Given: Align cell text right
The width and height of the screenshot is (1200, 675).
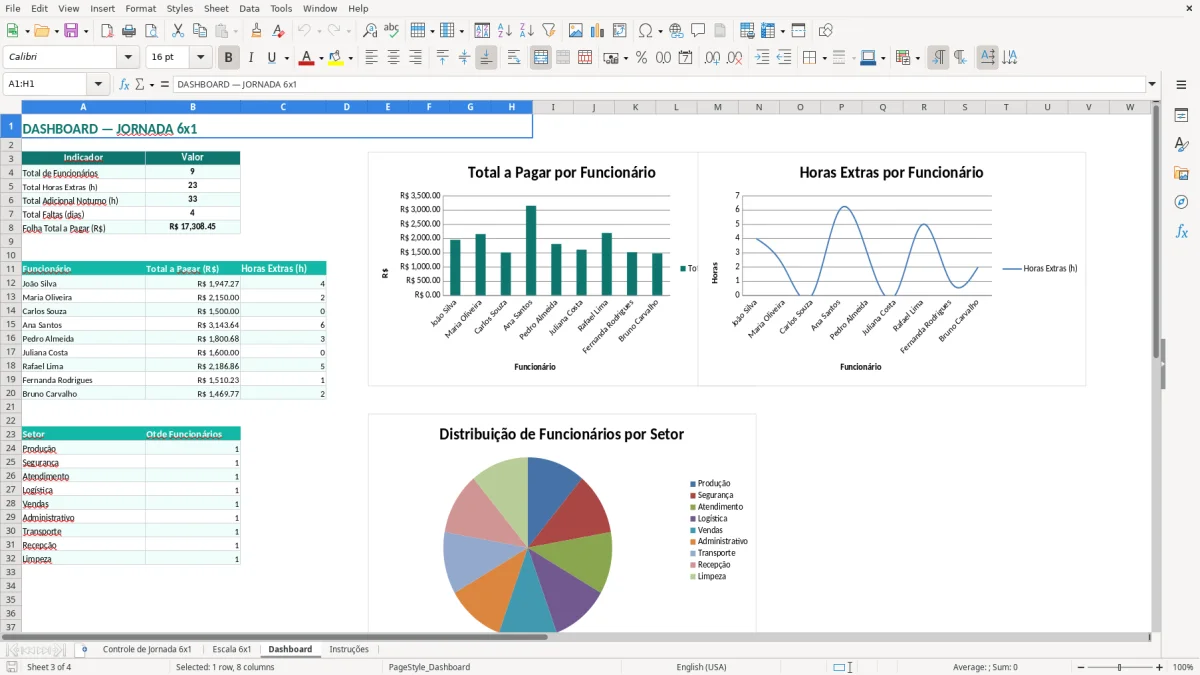Looking at the screenshot, I should 416,58.
